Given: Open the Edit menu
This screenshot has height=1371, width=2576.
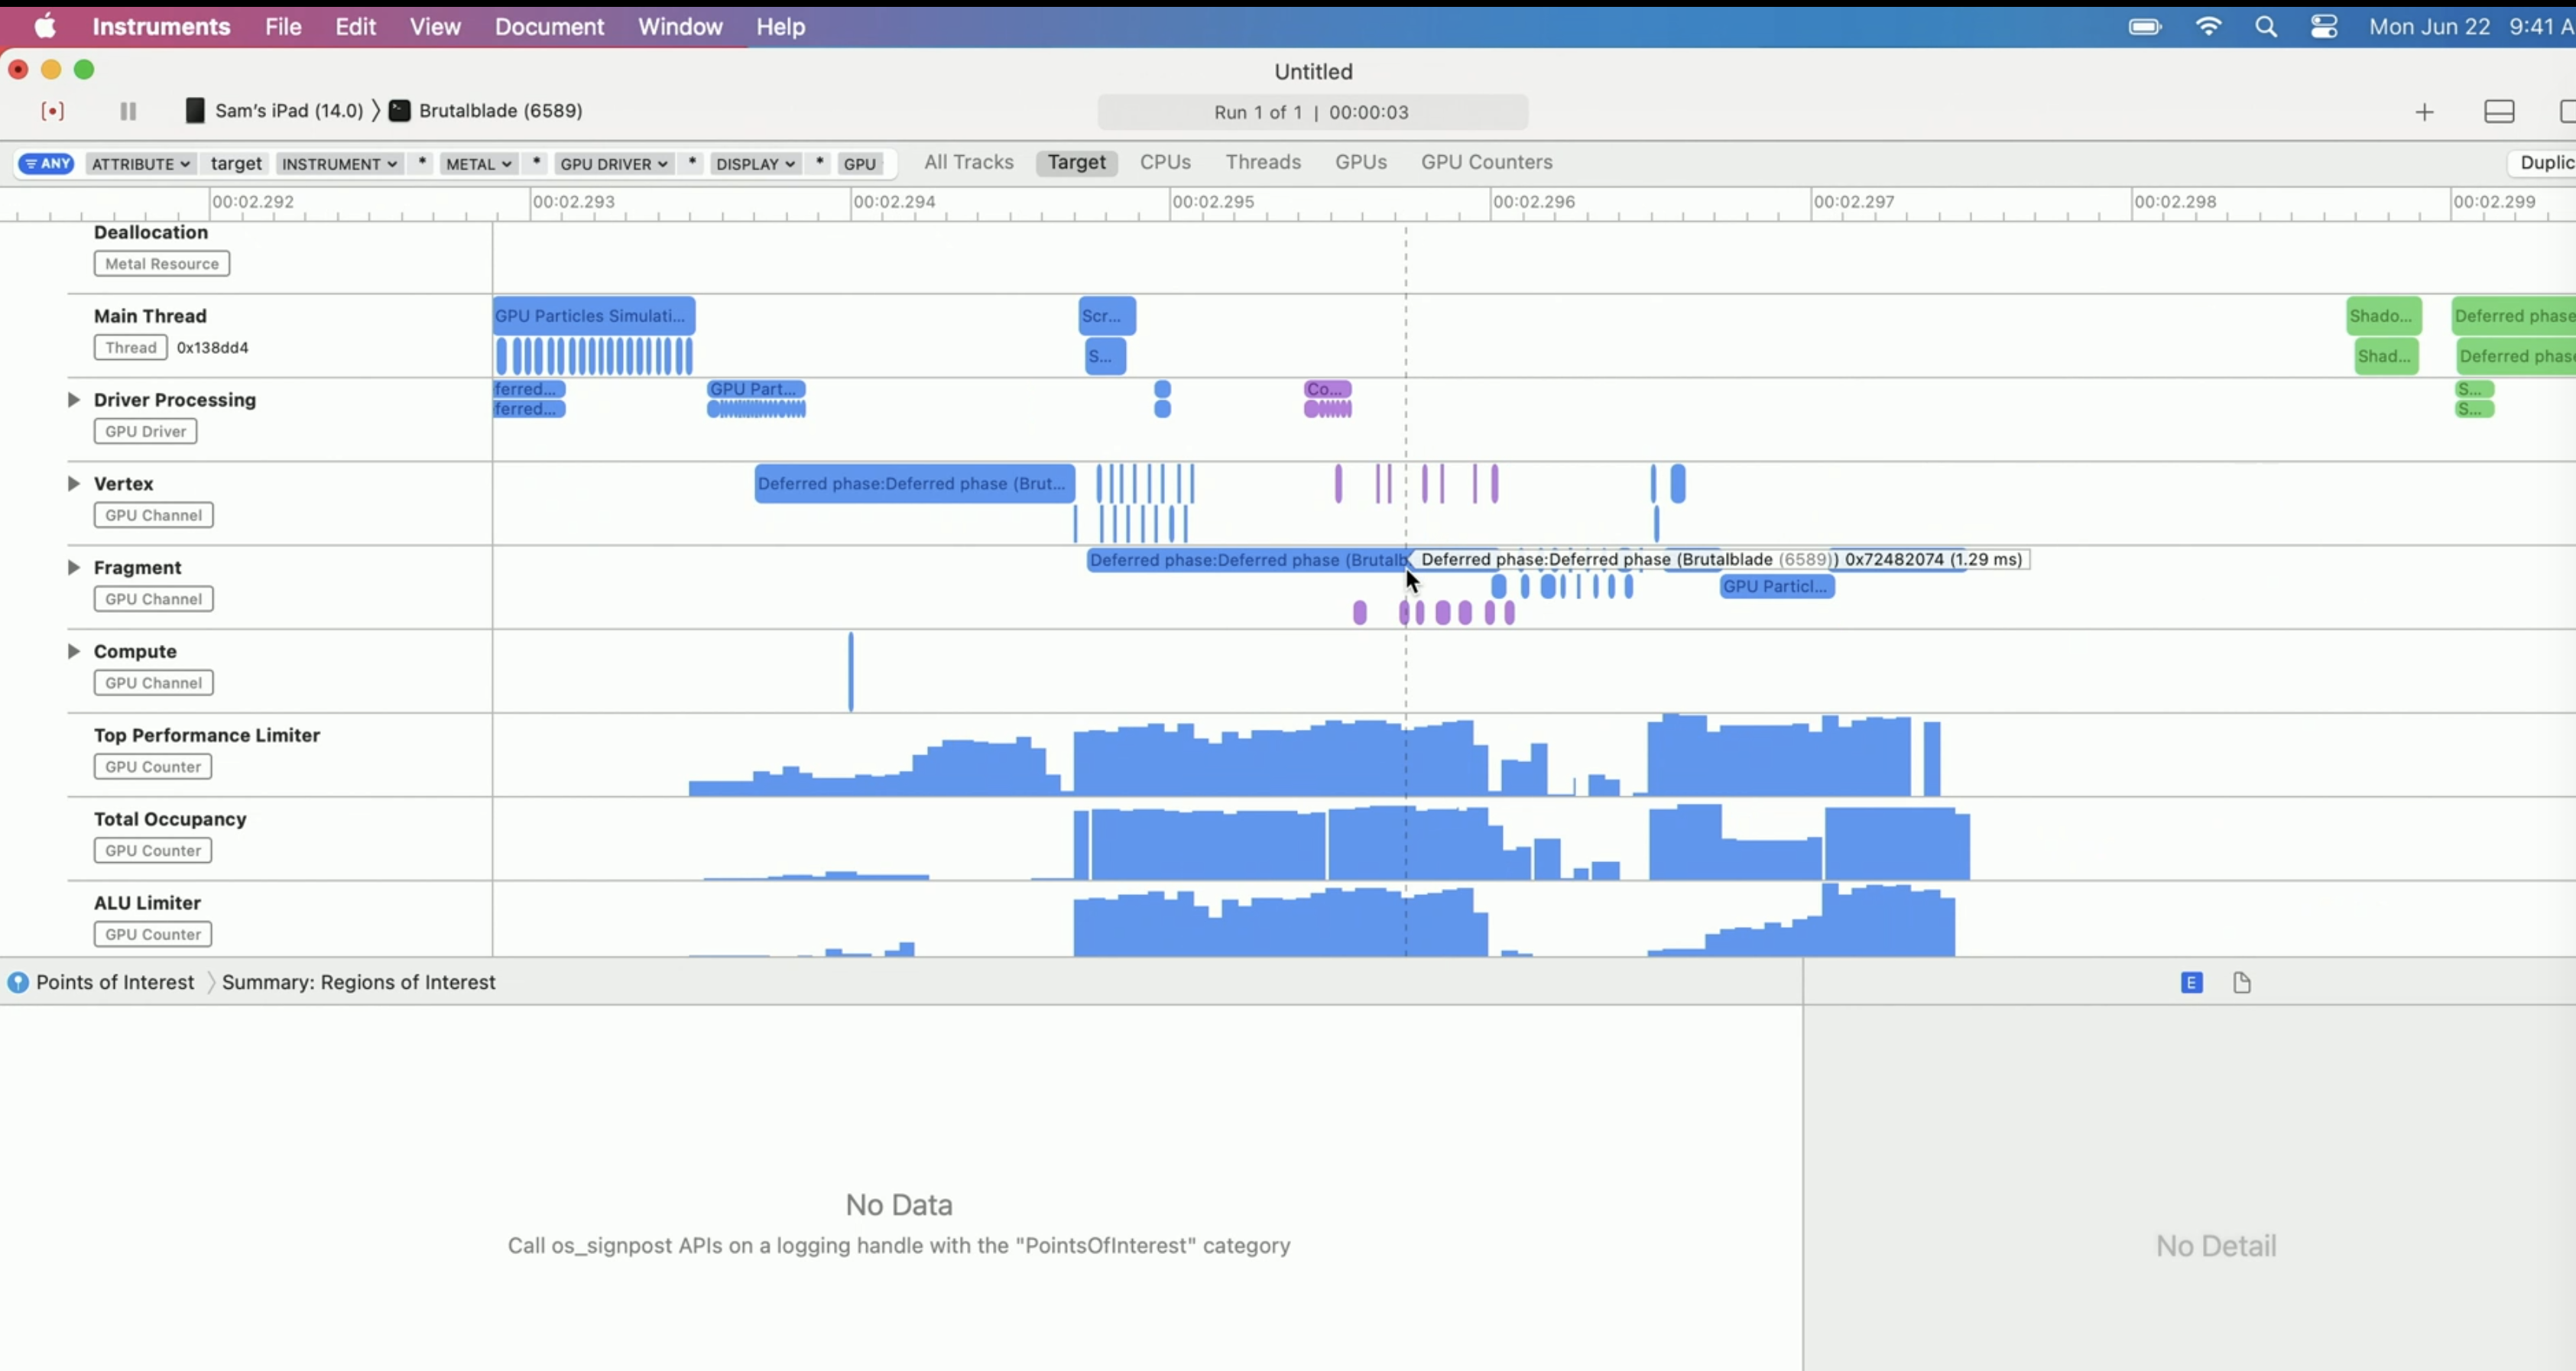Looking at the screenshot, I should 355,27.
